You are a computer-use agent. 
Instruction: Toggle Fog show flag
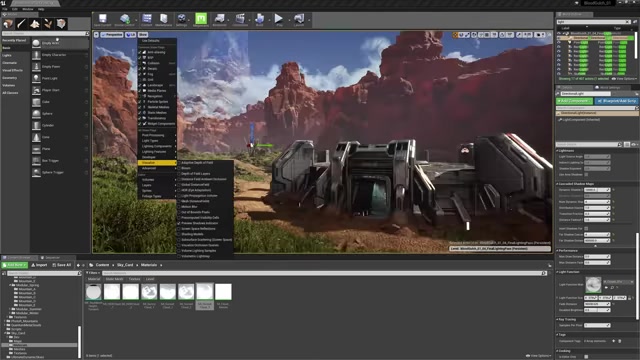coord(157,74)
